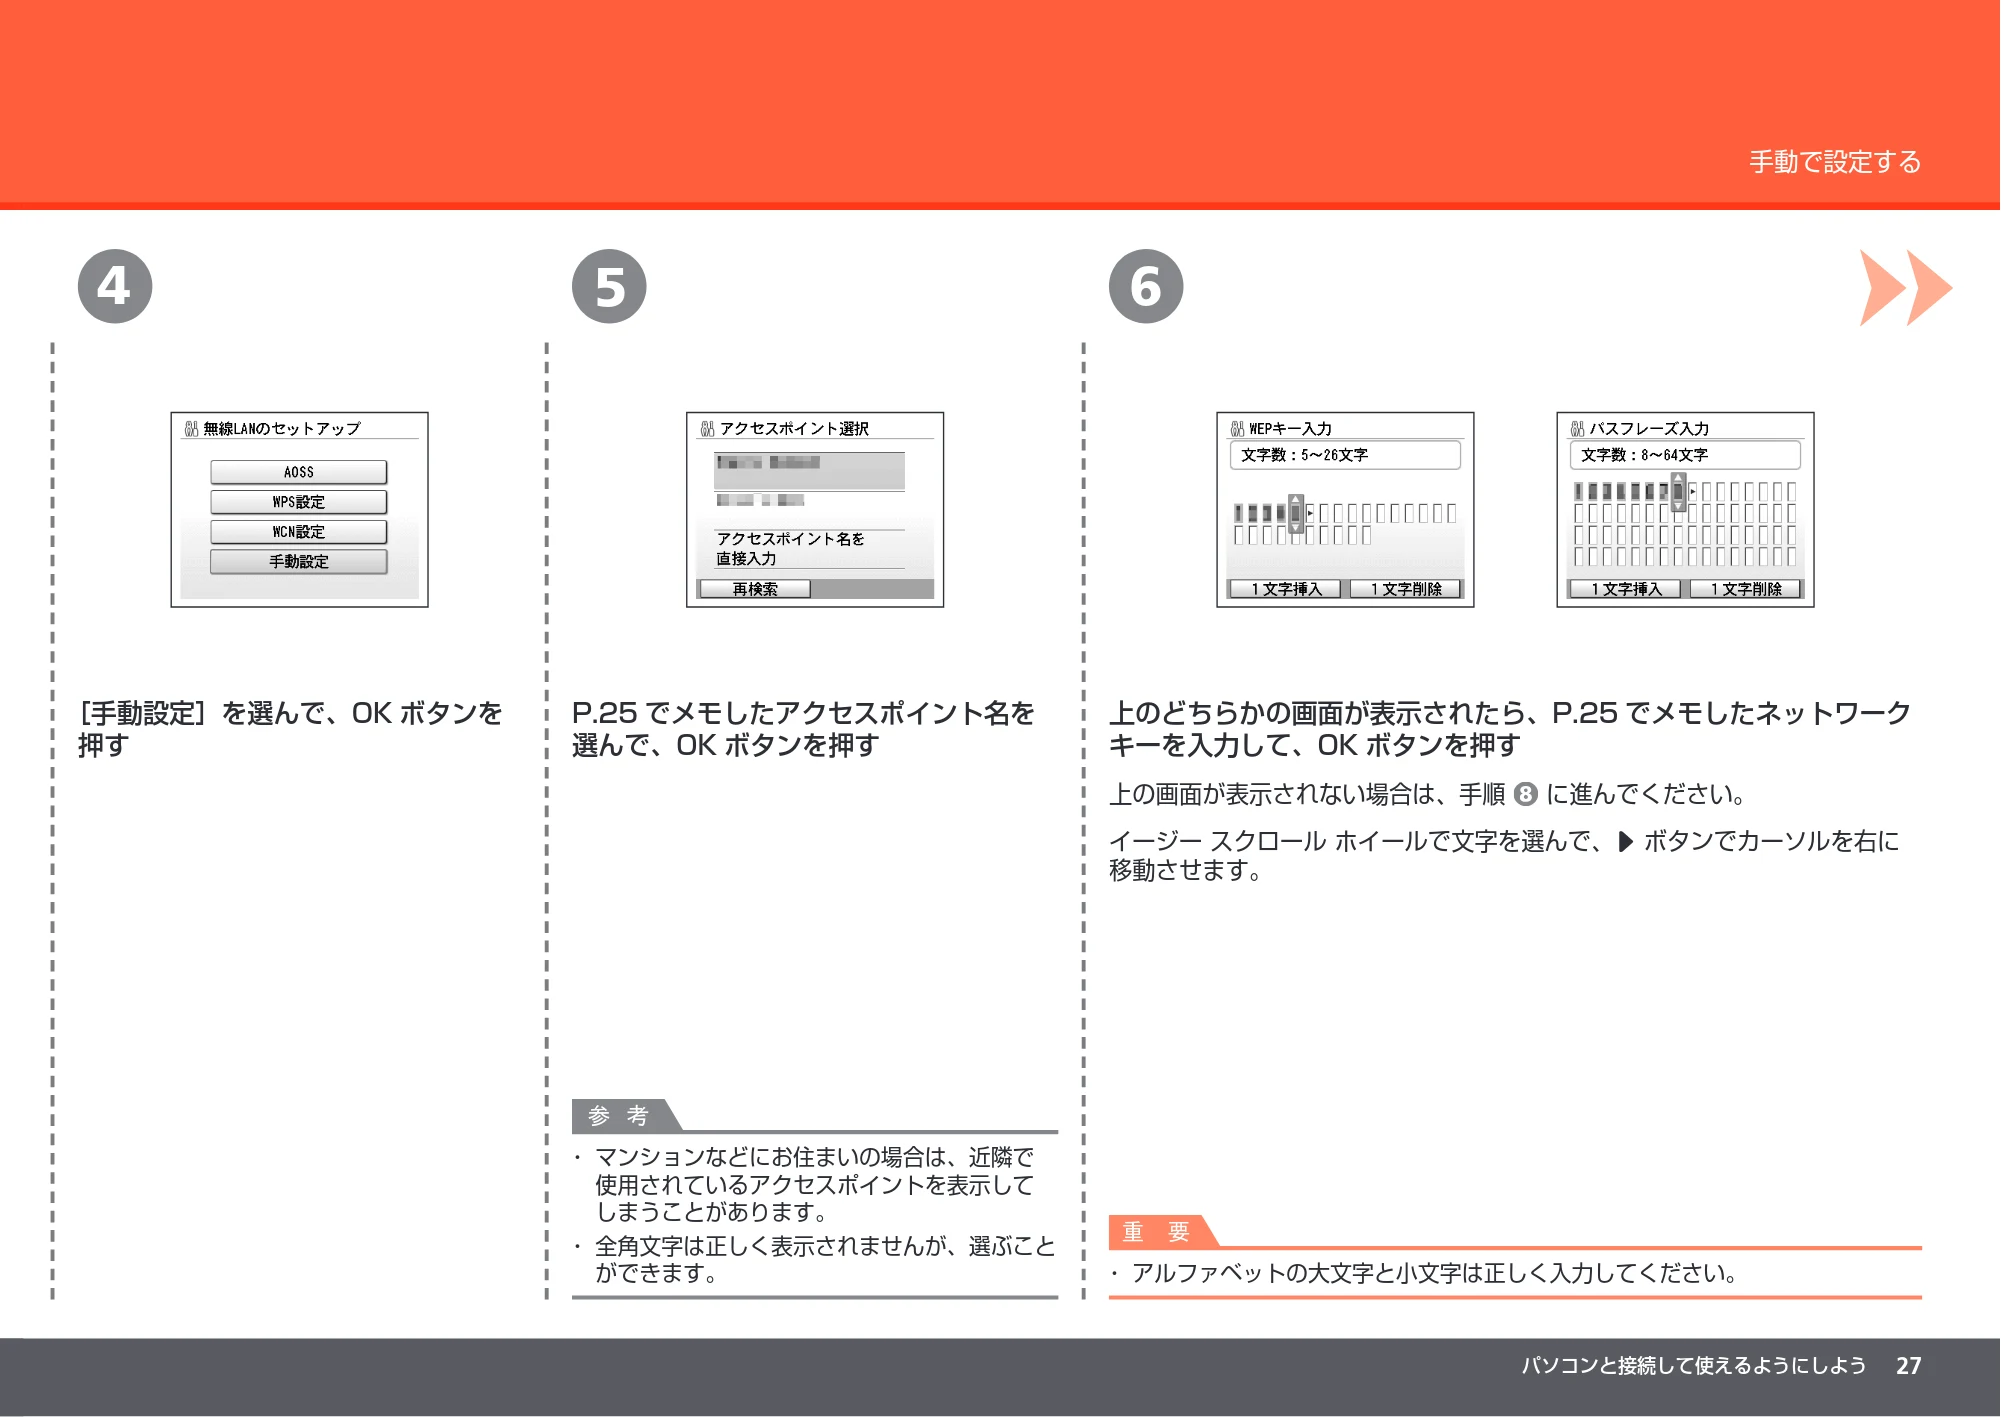Viewport: 2001px width, 1417px height.
Task: Click the character stepper in passphrase entry
Action: 1679,491
